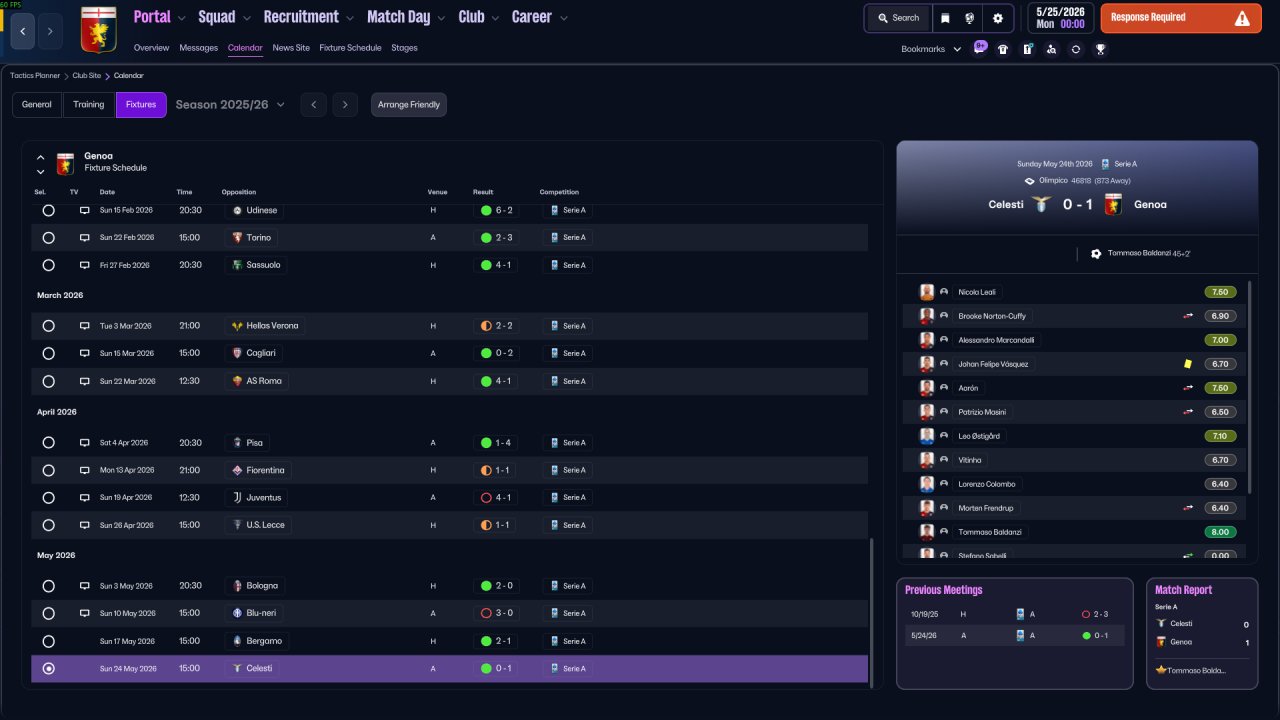Screen dimensions: 1280x720
Task: Click substitution arrow next to Brooke Norton-Cuffy
Action: pyautogui.click(x=1188, y=316)
